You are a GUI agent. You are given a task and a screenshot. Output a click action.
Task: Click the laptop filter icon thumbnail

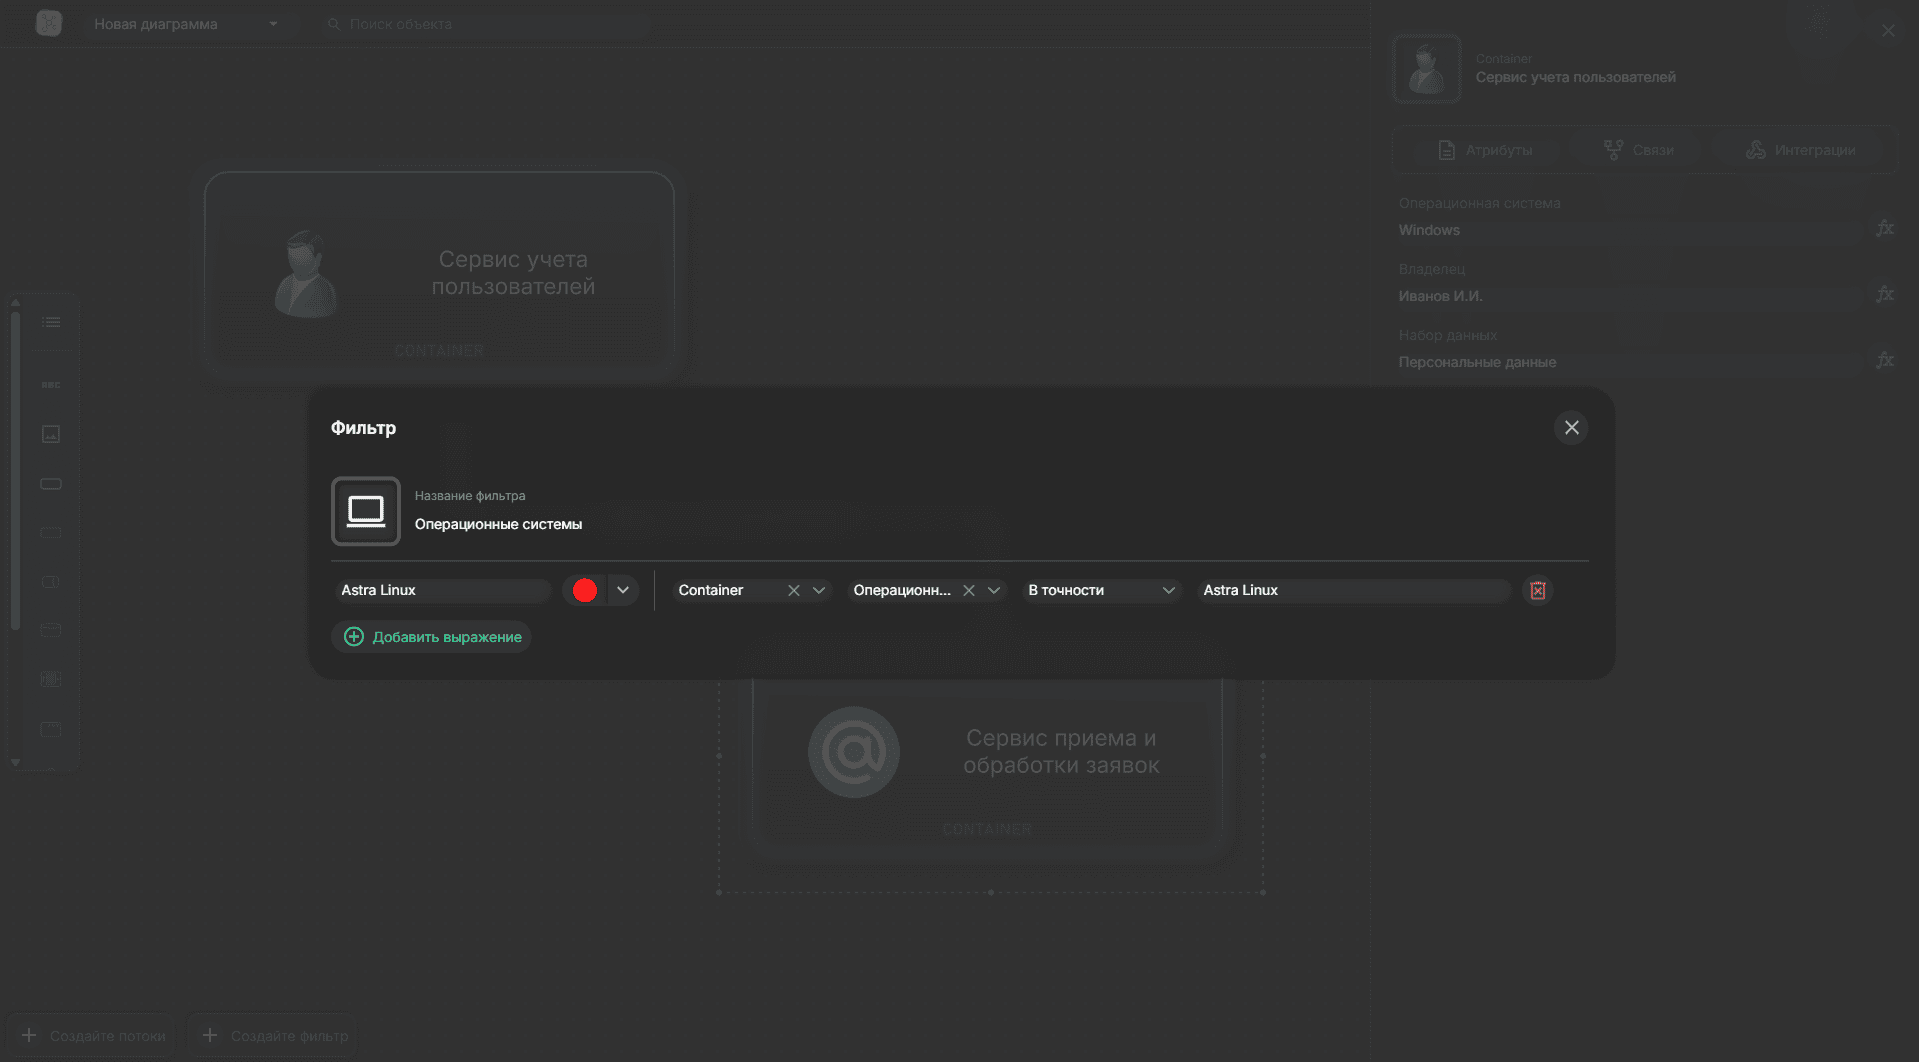click(365, 511)
